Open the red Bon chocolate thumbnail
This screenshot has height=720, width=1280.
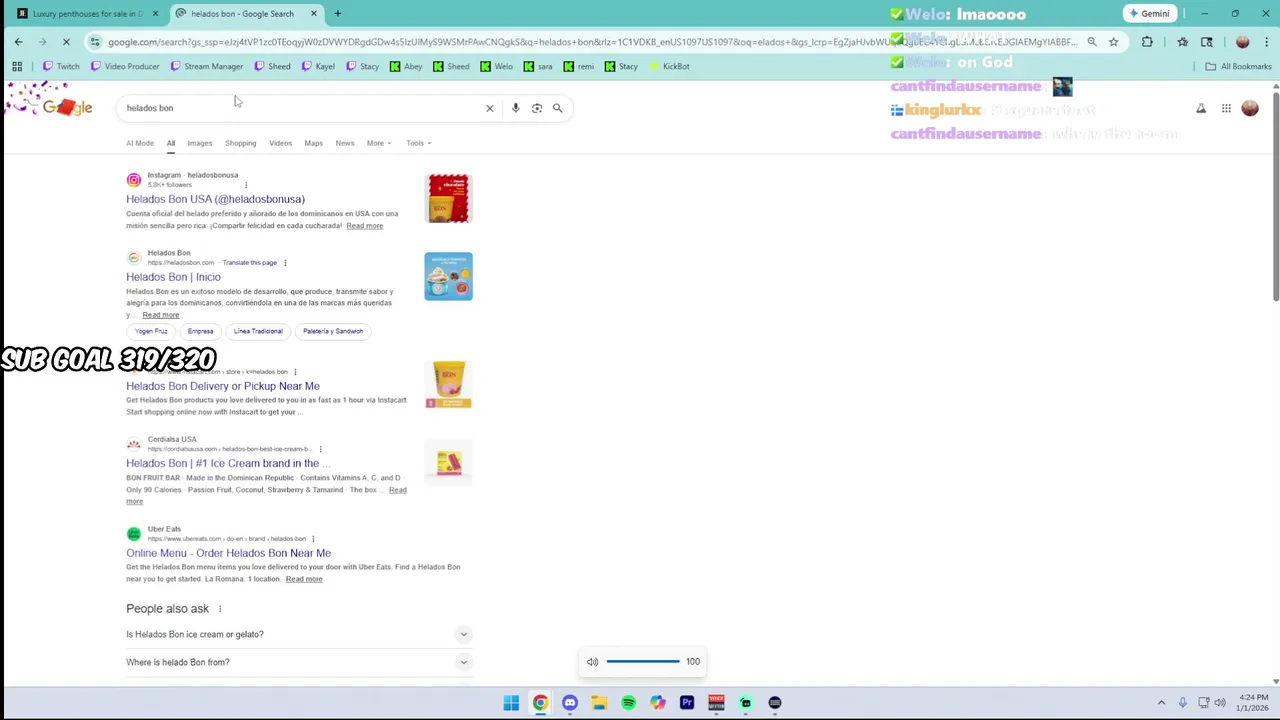[x=448, y=198]
